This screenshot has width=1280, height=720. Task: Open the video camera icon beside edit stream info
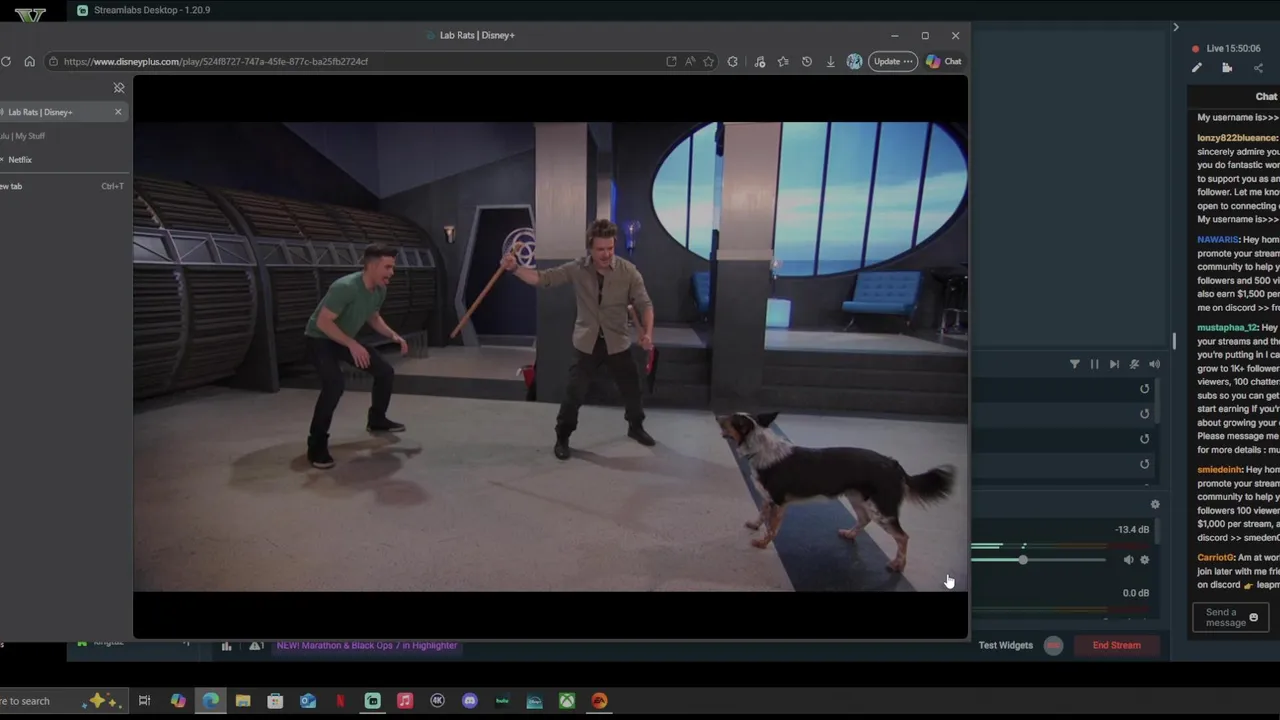pyautogui.click(x=1227, y=68)
